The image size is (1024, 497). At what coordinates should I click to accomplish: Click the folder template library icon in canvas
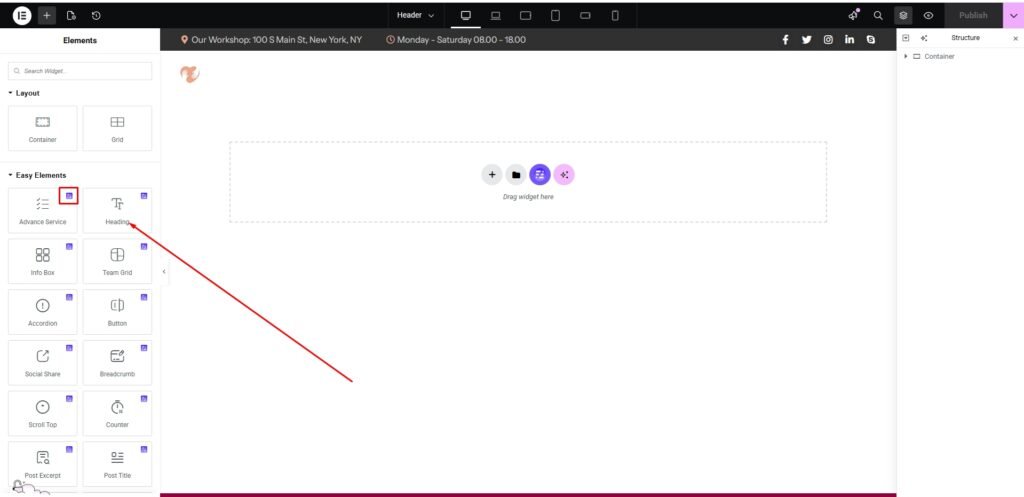pyautogui.click(x=516, y=175)
